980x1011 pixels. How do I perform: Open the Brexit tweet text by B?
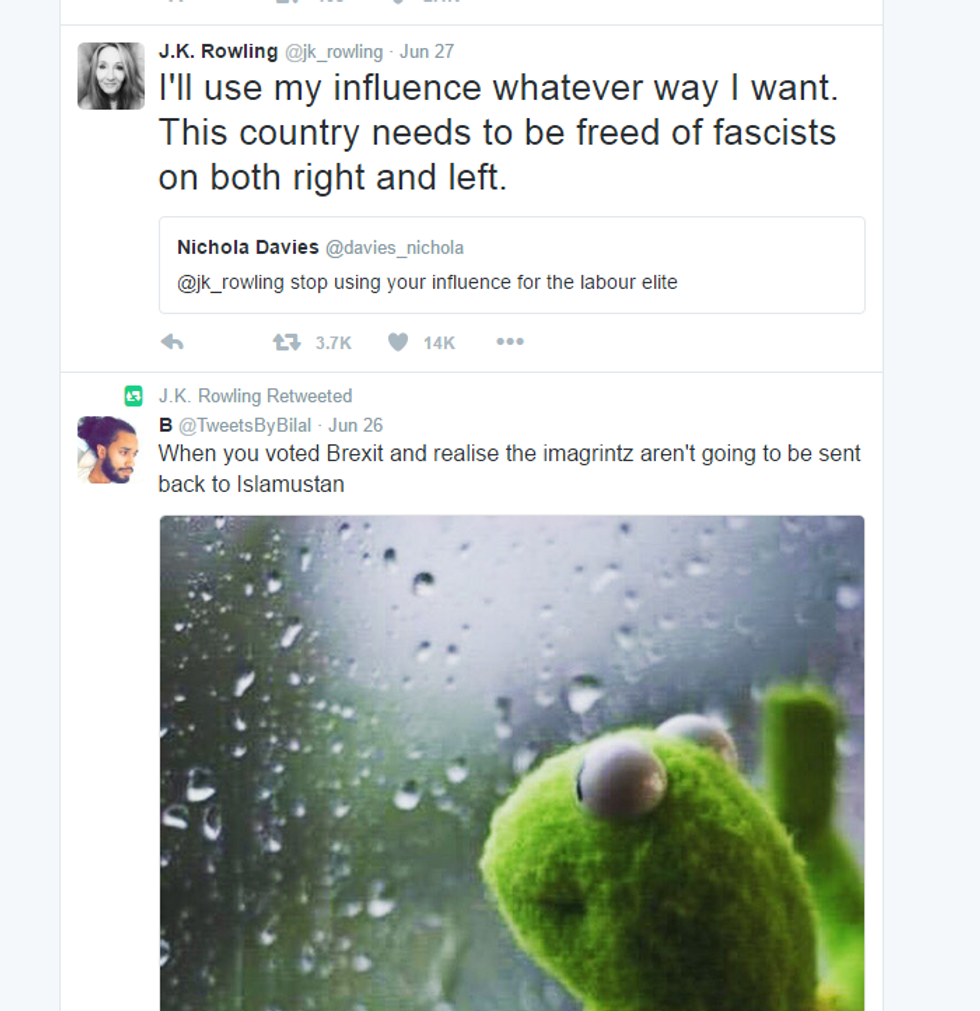(509, 469)
